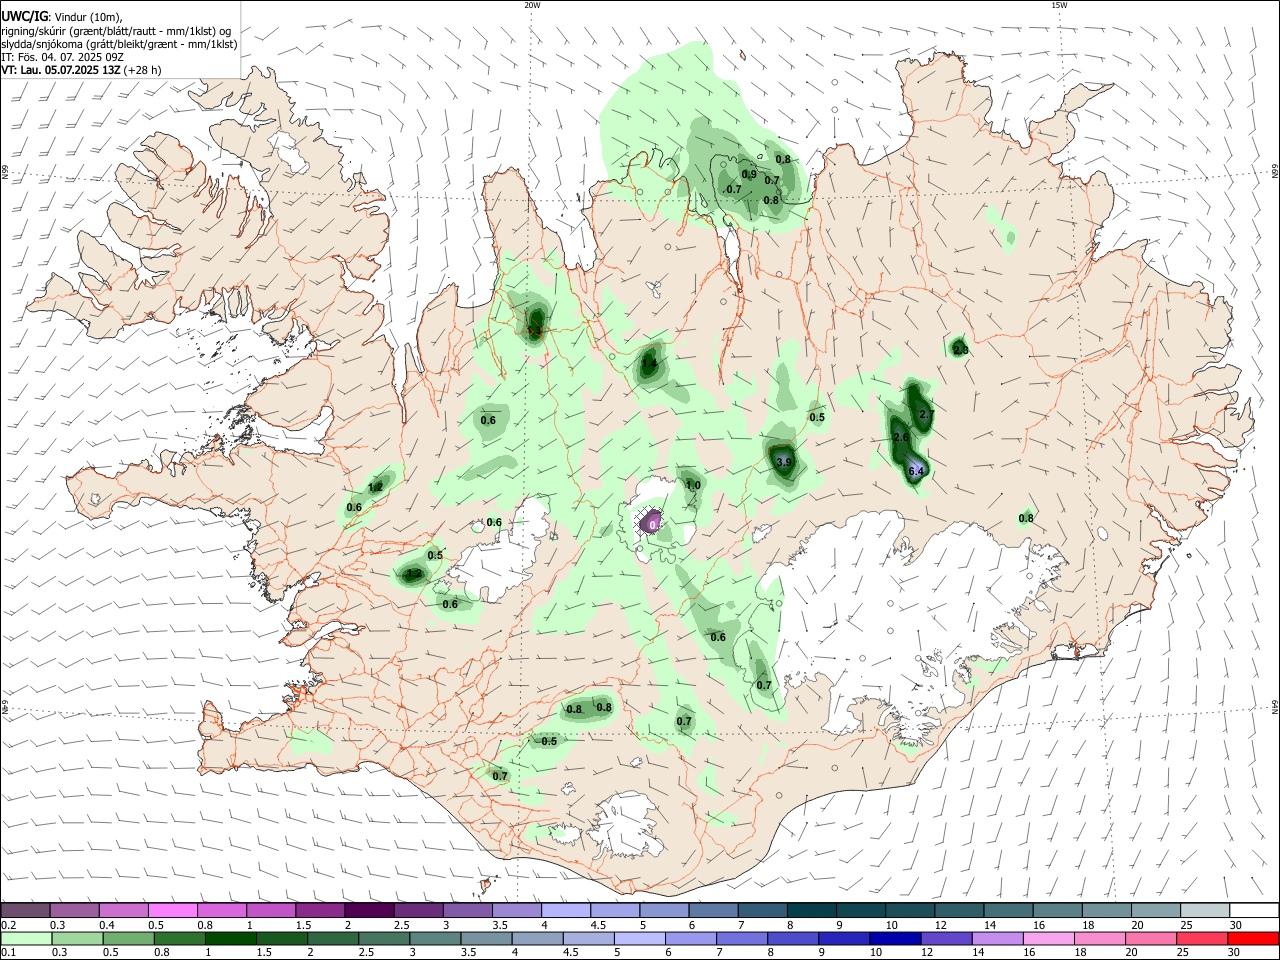The height and width of the screenshot is (960, 1280).
Task: Click the 15W longitude label at top
Action: 1059,5
